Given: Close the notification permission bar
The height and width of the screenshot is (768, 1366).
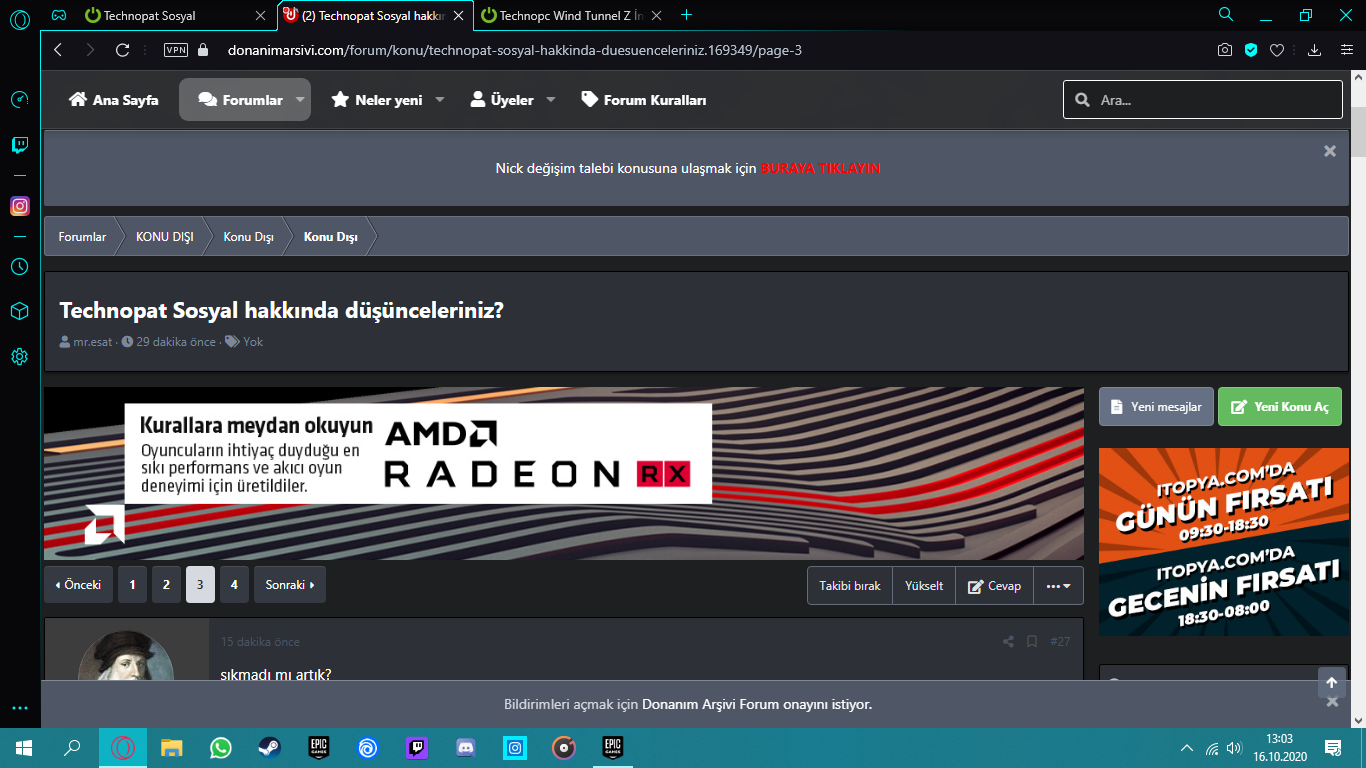Looking at the screenshot, I should point(1332,702).
